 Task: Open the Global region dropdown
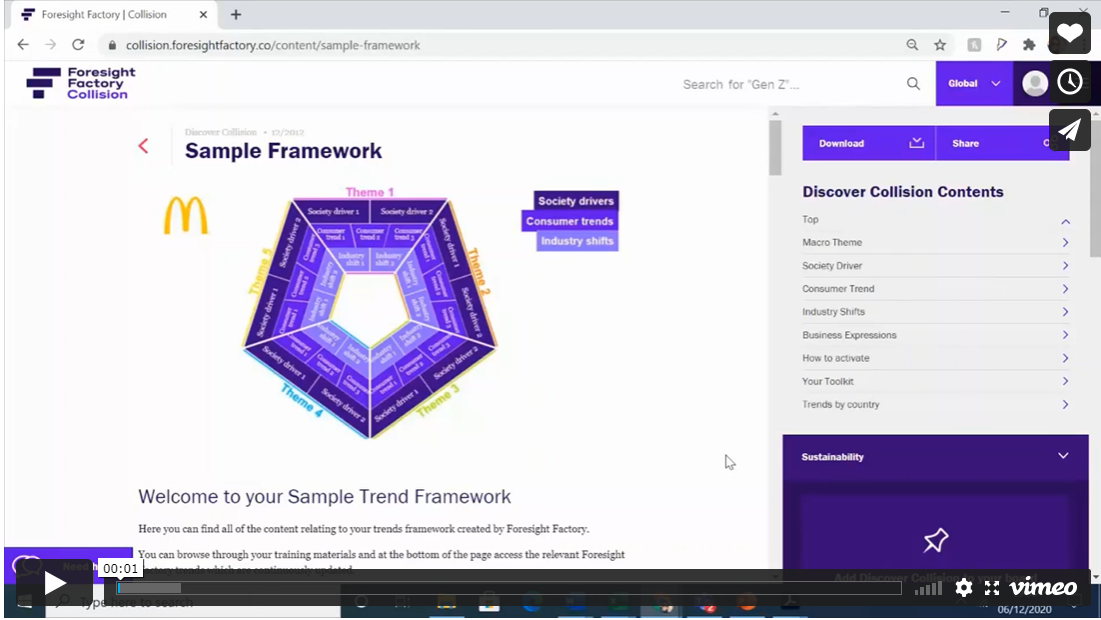pyautogui.click(x=973, y=84)
